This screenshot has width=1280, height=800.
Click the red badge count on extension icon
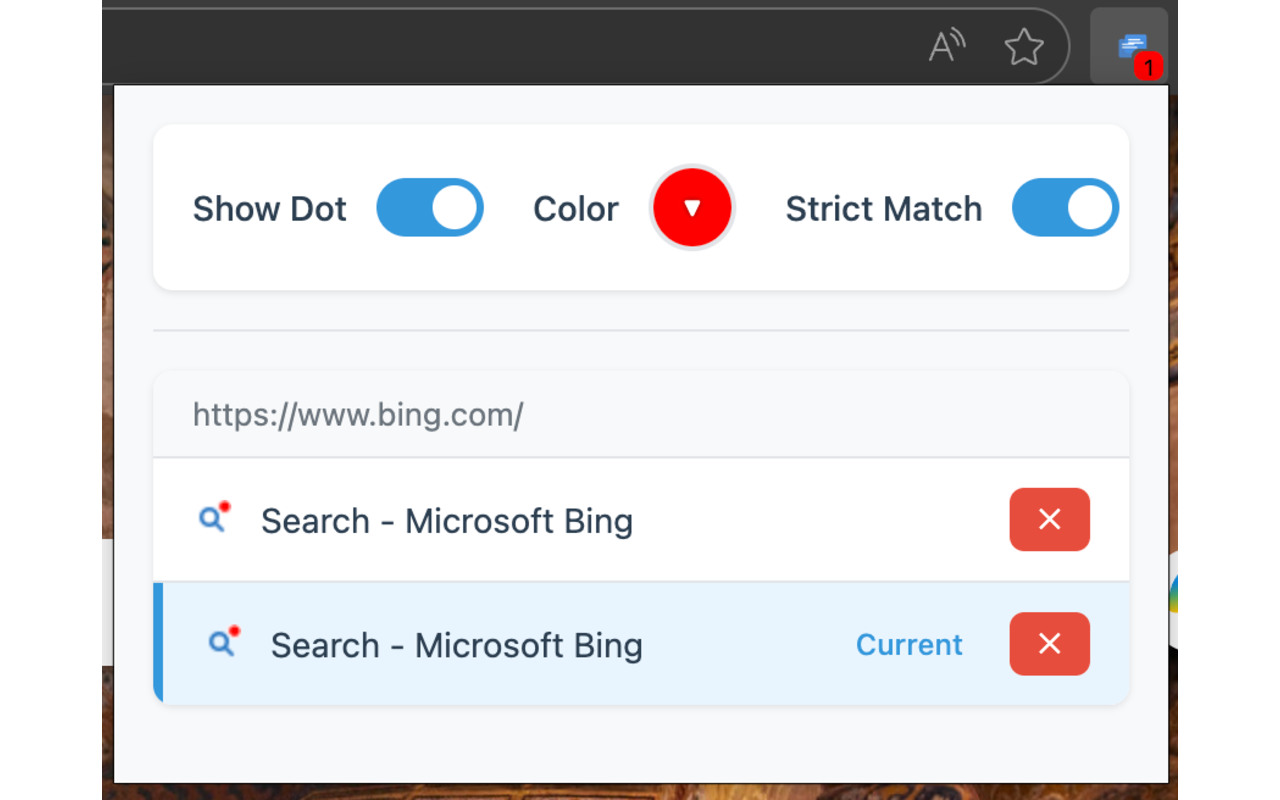(x=1149, y=67)
